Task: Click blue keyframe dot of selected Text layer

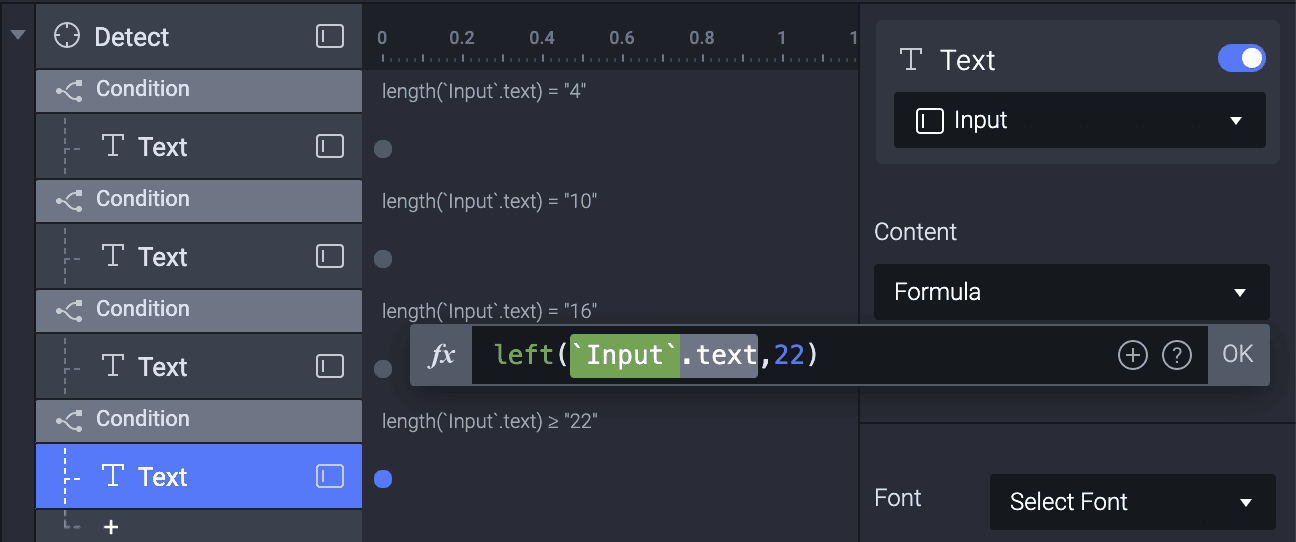Action: point(382,480)
